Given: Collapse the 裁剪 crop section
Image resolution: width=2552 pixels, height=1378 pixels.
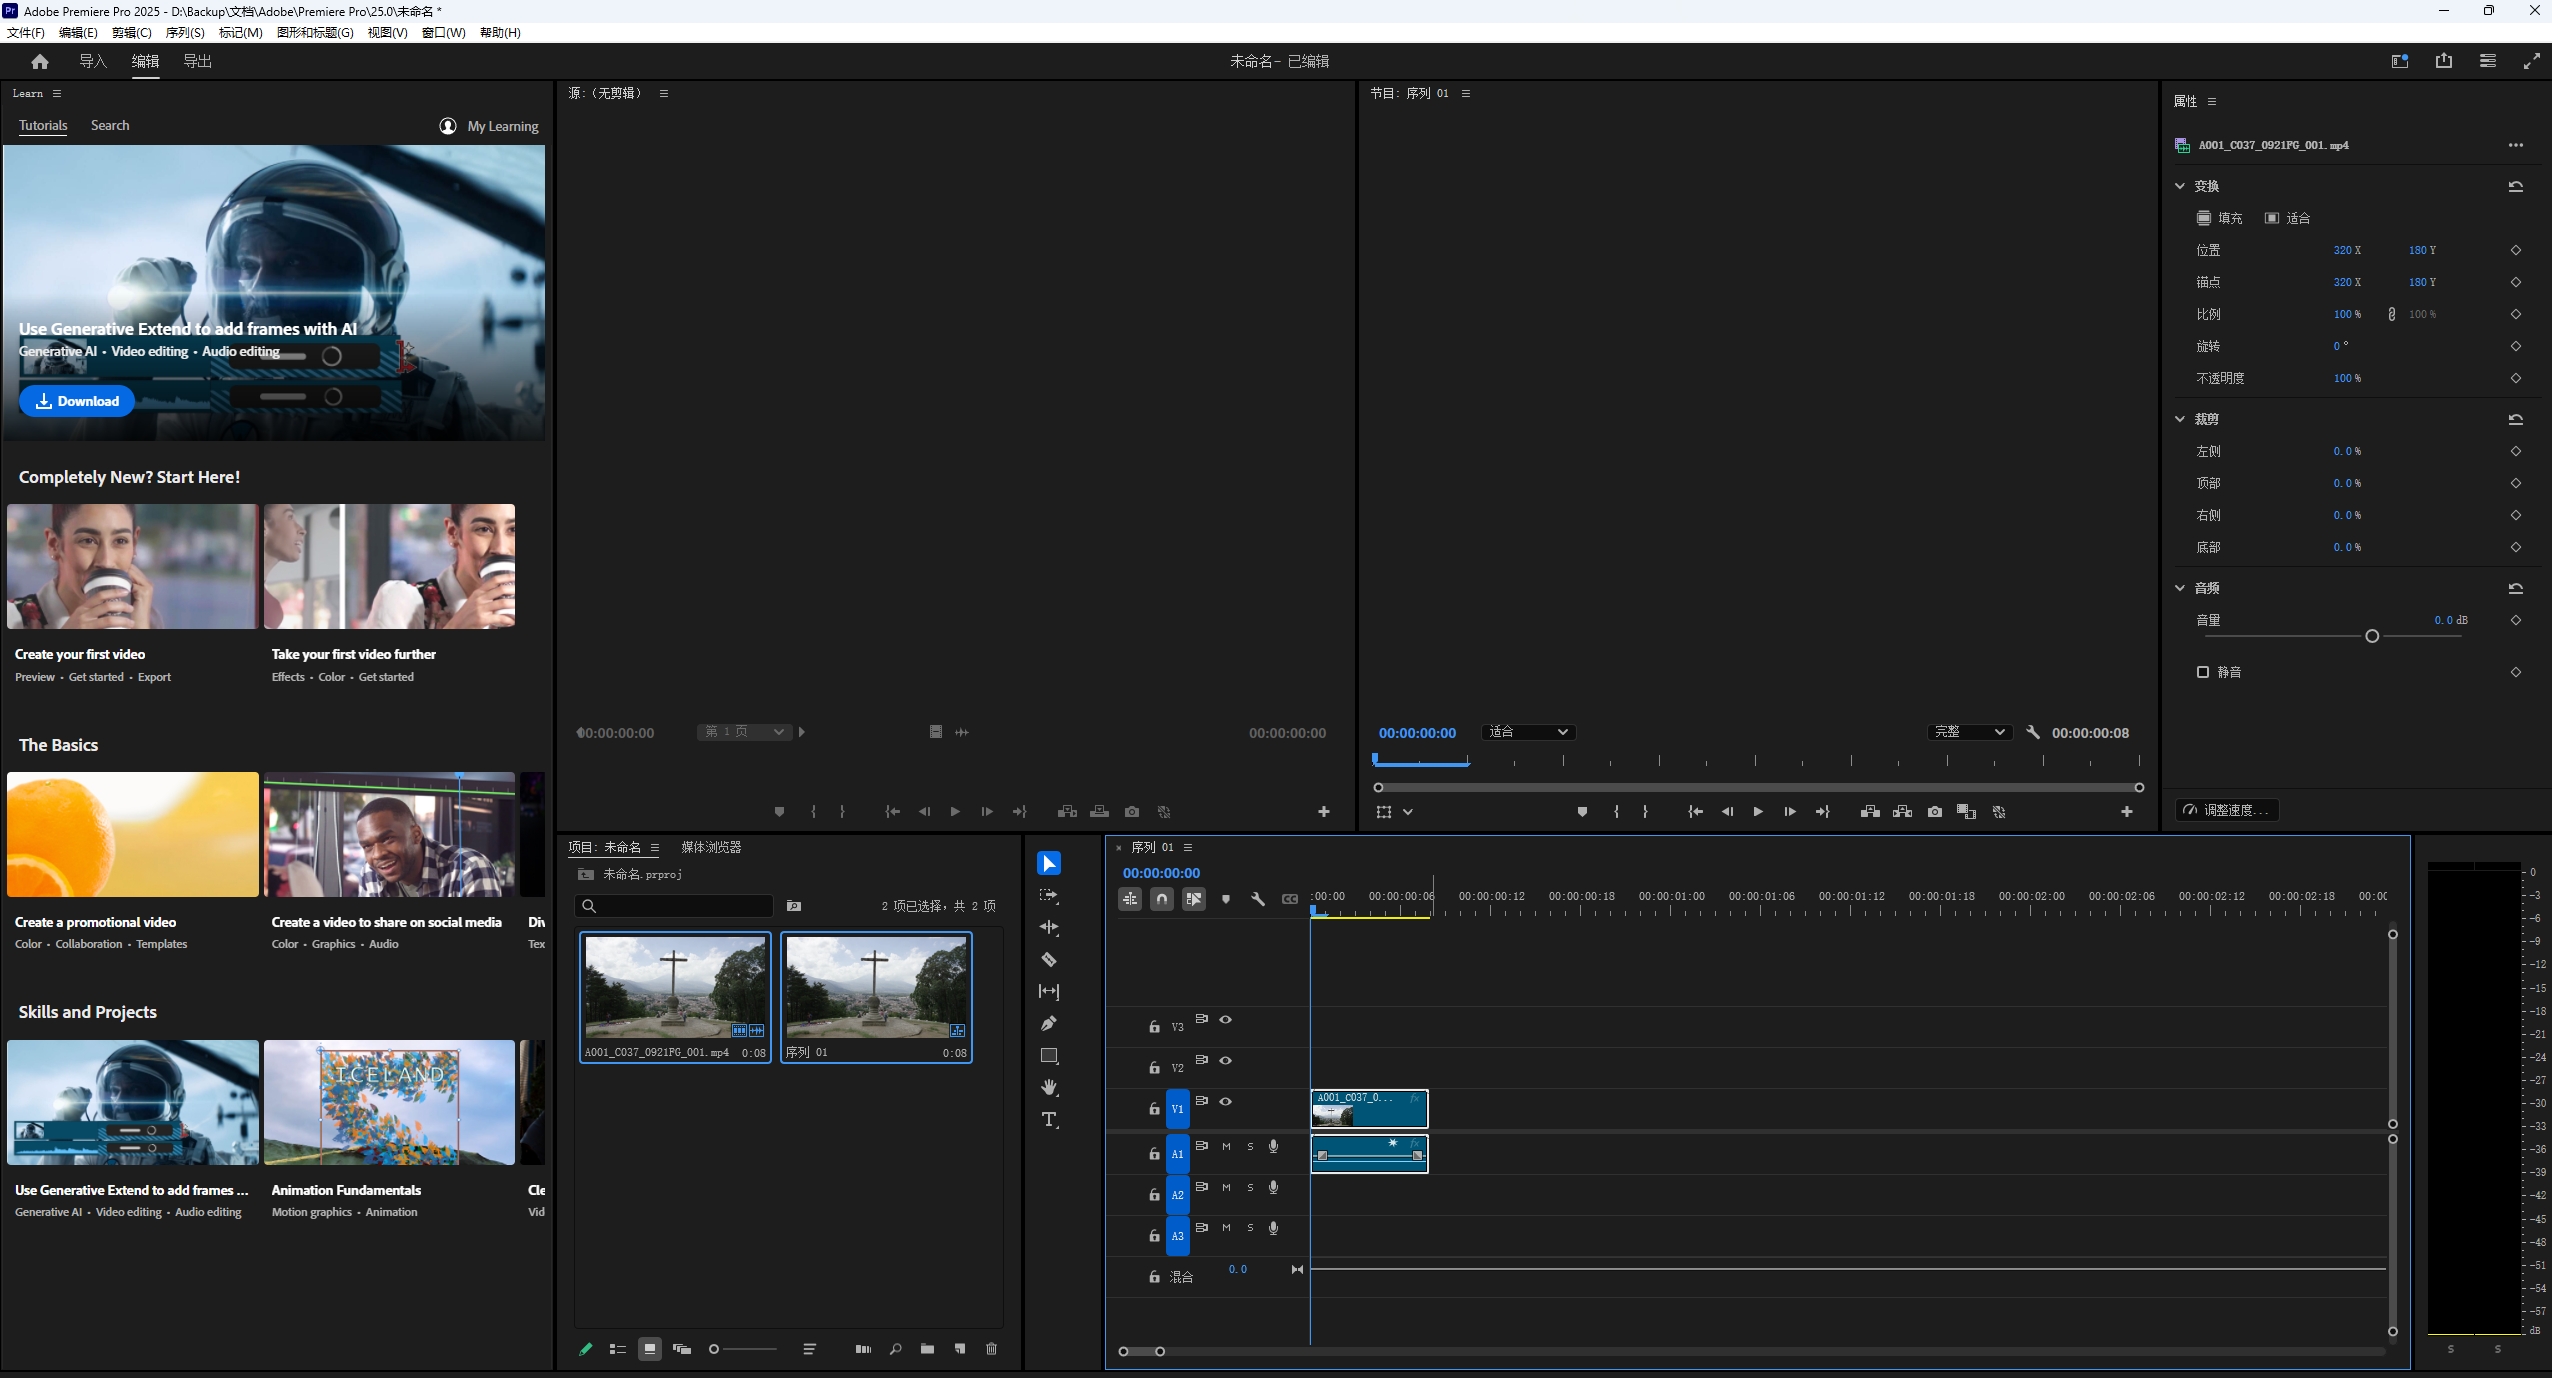Looking at the screenshot, I should (2180, 419).
